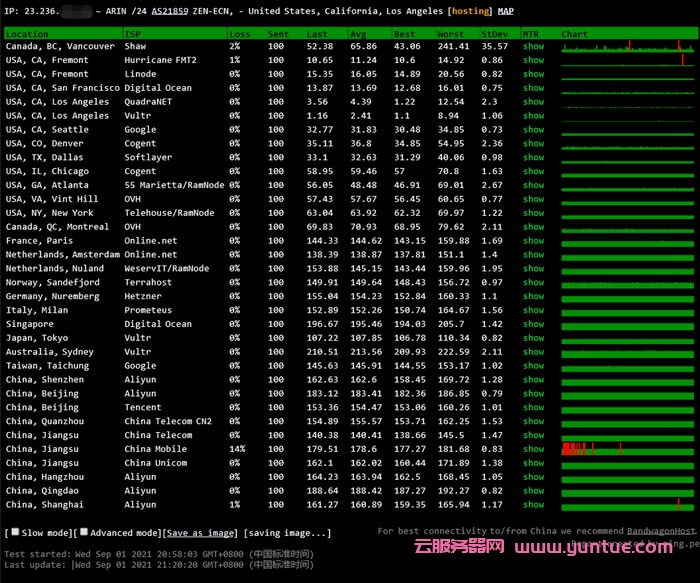The width and height of the screenshot is (700, 583).
Task: Show MTR for Paris Online.net row
Action: 534,241
